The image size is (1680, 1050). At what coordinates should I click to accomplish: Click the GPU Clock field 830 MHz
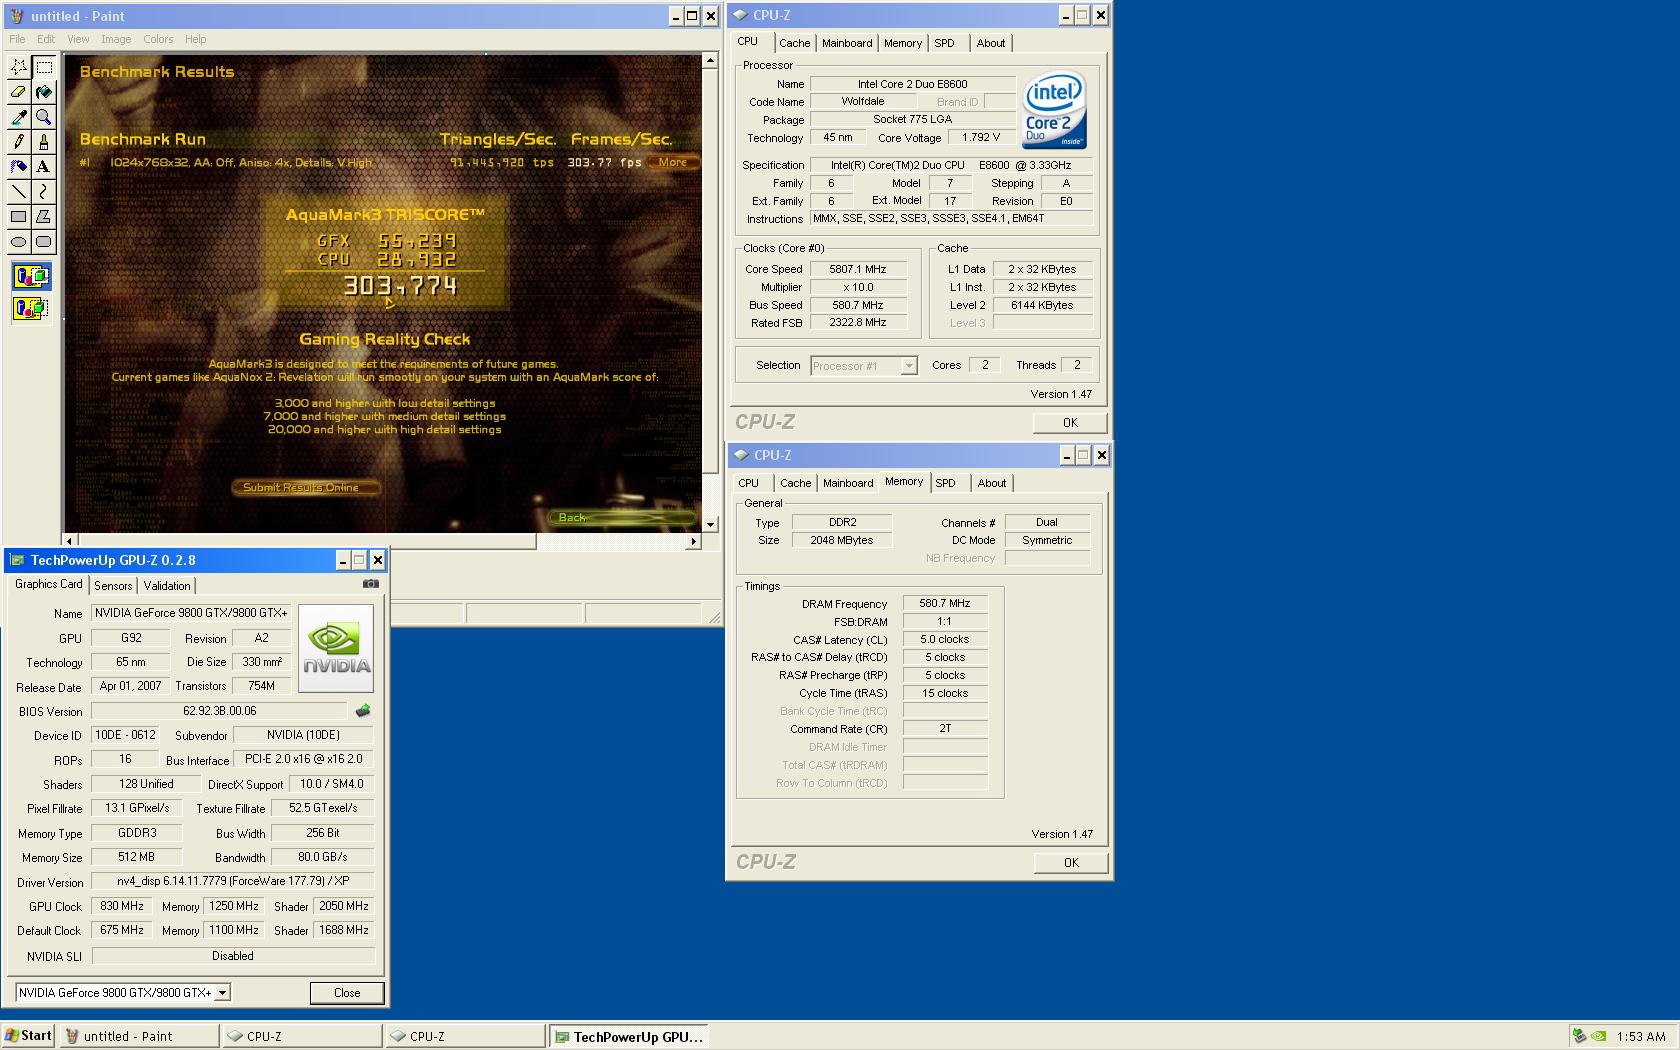coord(124,906)
